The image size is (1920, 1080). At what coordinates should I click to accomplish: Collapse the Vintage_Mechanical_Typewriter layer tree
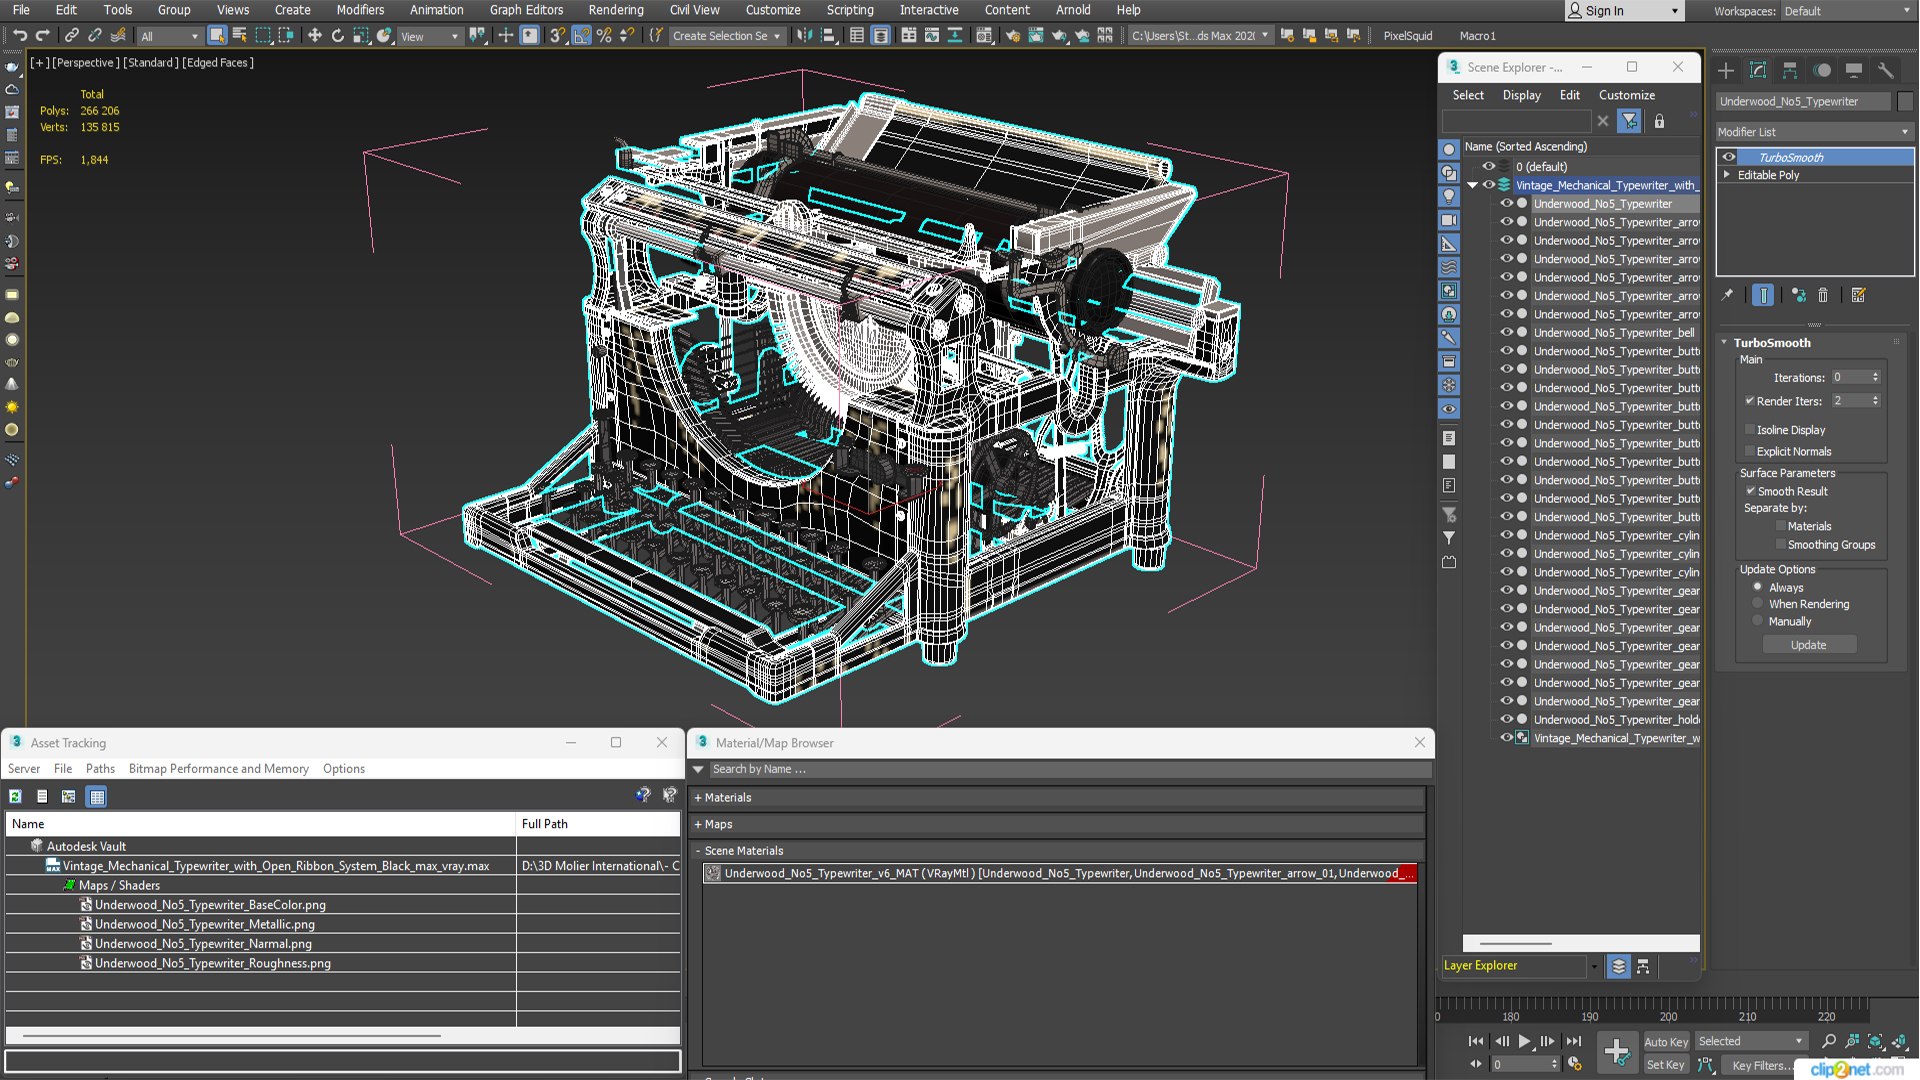[1472, 185]
